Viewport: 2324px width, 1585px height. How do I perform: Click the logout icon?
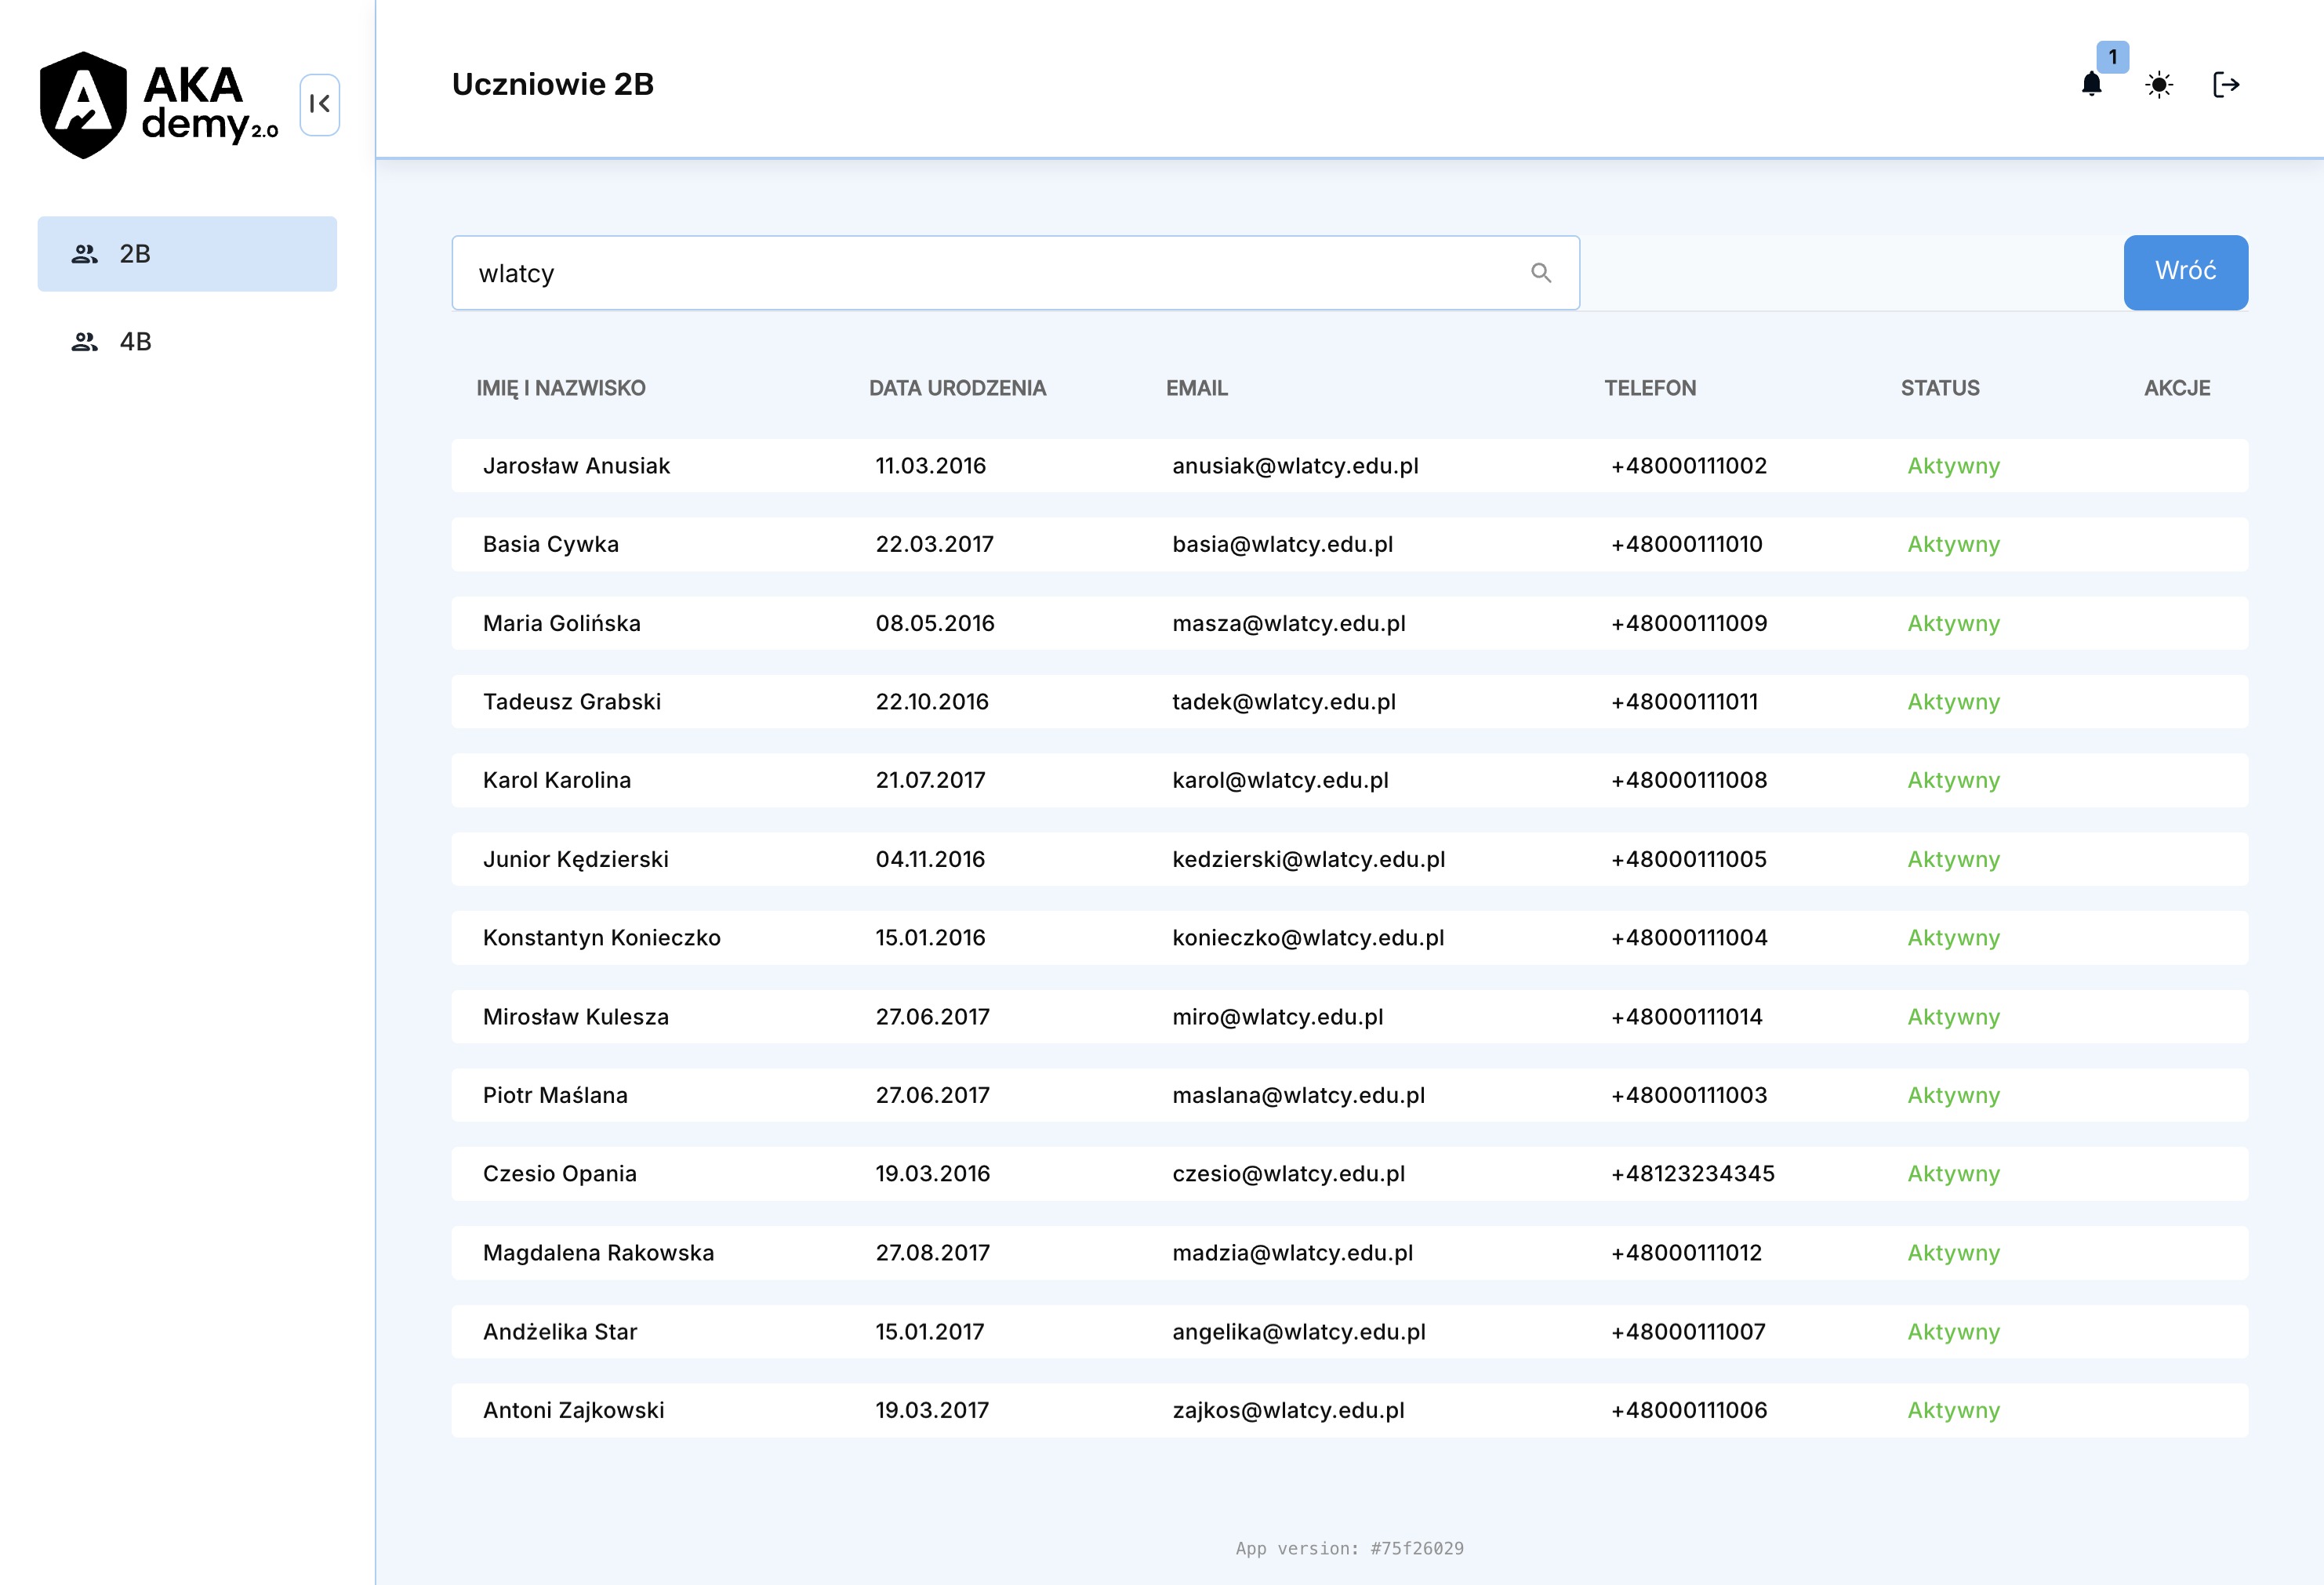click(x=2225, y=85)
